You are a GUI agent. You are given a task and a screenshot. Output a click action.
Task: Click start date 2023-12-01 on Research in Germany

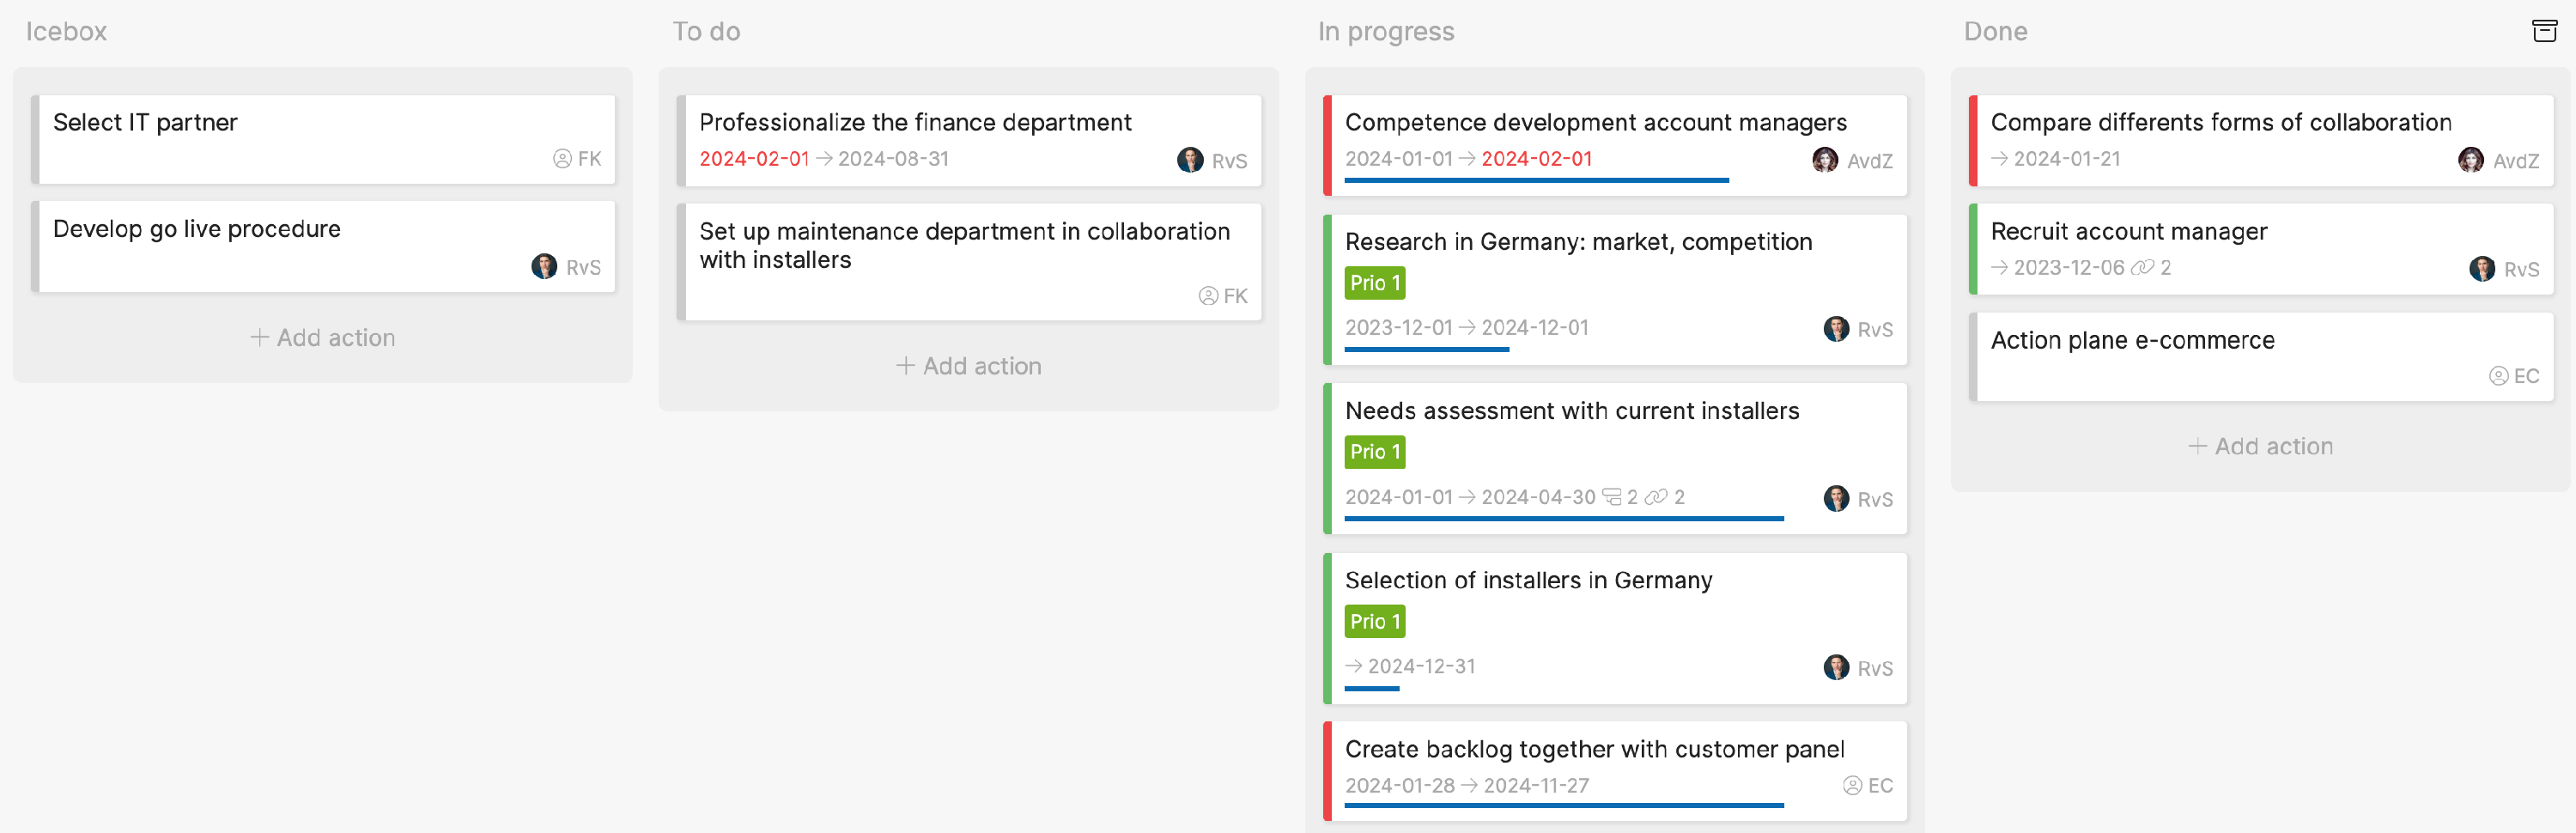[x=1398, y=327]
